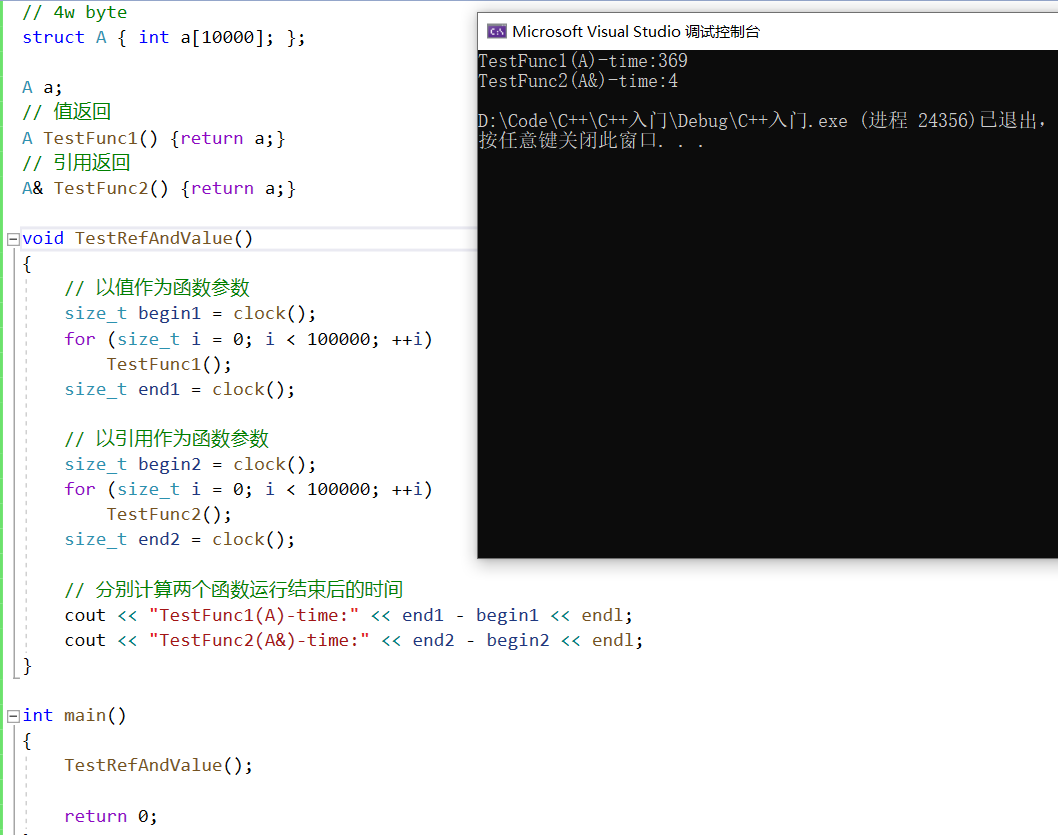The width and height of the screenshot is (1058, 835).
Task: Click the 'return 0;' statement
Action: pos(111,816)
